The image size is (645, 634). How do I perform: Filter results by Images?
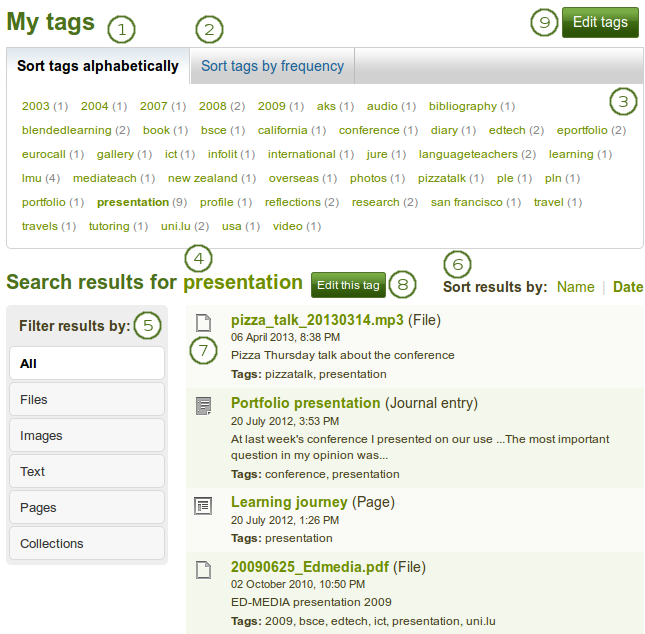coord(86,436)
